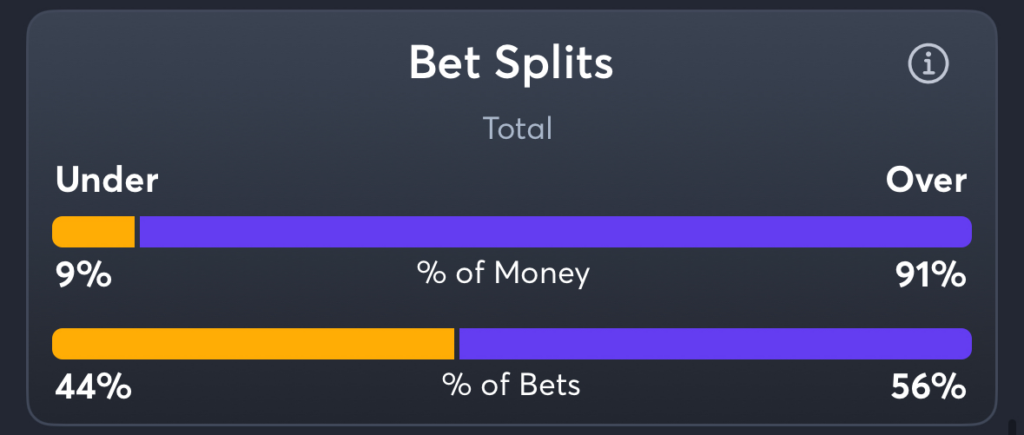Click the rounded right end of money bar
The width and height of the screenshot is (1024, 435).
tap(965, 232)
